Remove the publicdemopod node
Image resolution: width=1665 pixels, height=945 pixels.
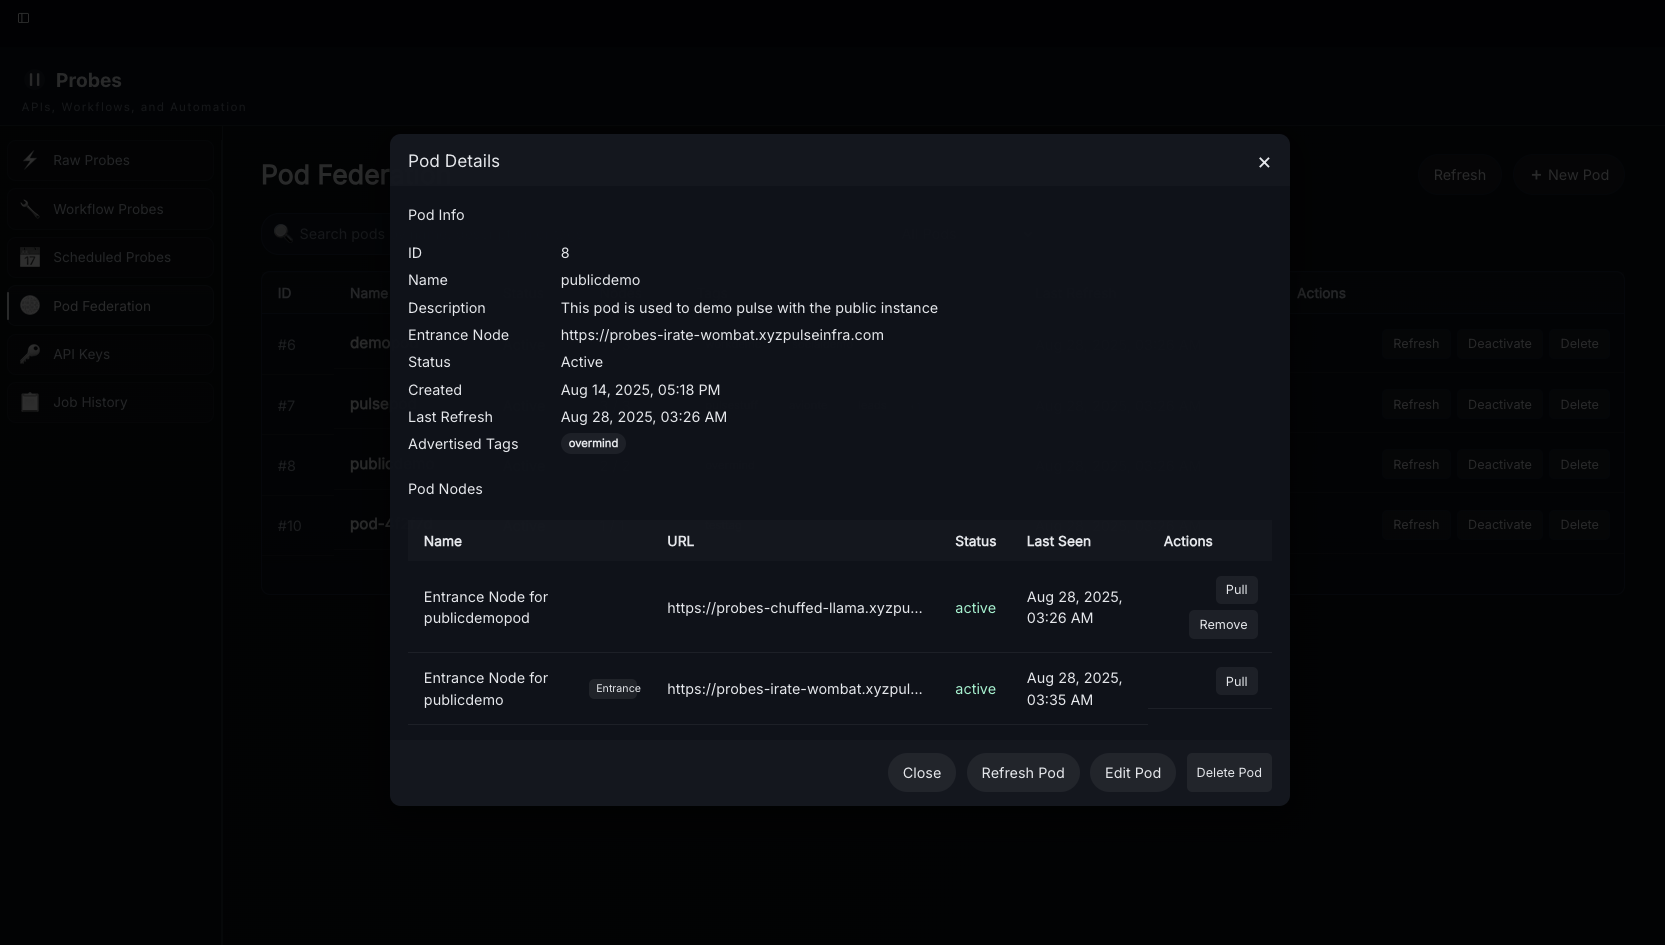coord(1223,625)
